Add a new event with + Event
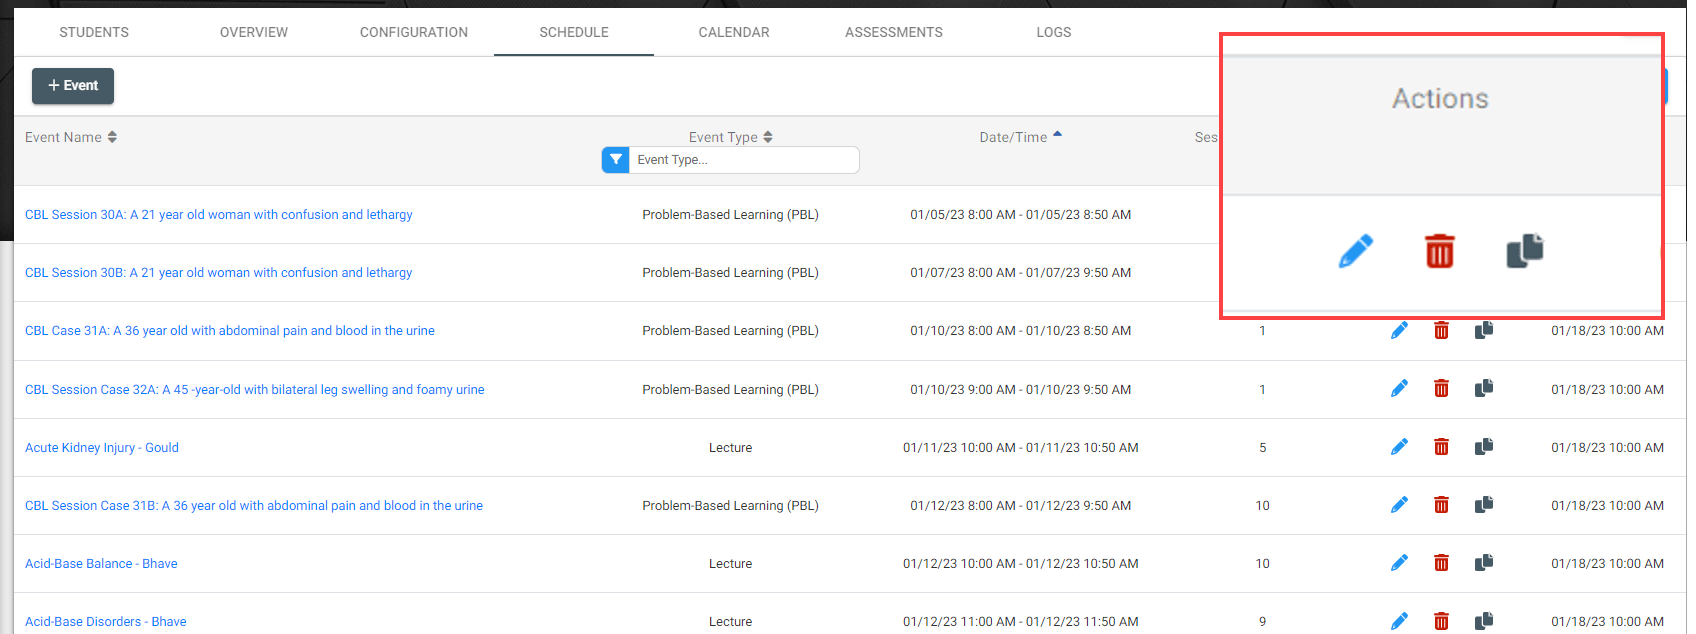The height and width of the screenshot is (634, 1696). click(73, 86)
